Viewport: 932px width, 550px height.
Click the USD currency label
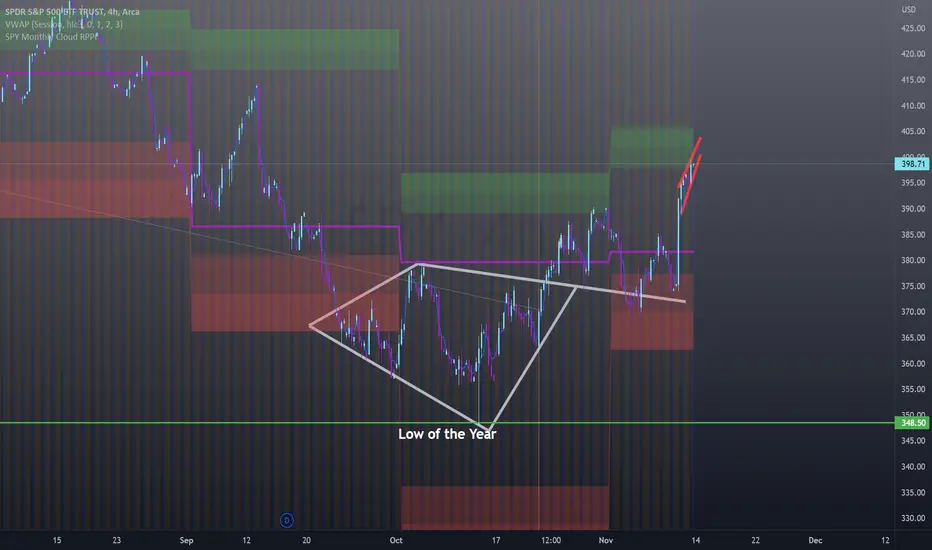click(x=908, y=10)
